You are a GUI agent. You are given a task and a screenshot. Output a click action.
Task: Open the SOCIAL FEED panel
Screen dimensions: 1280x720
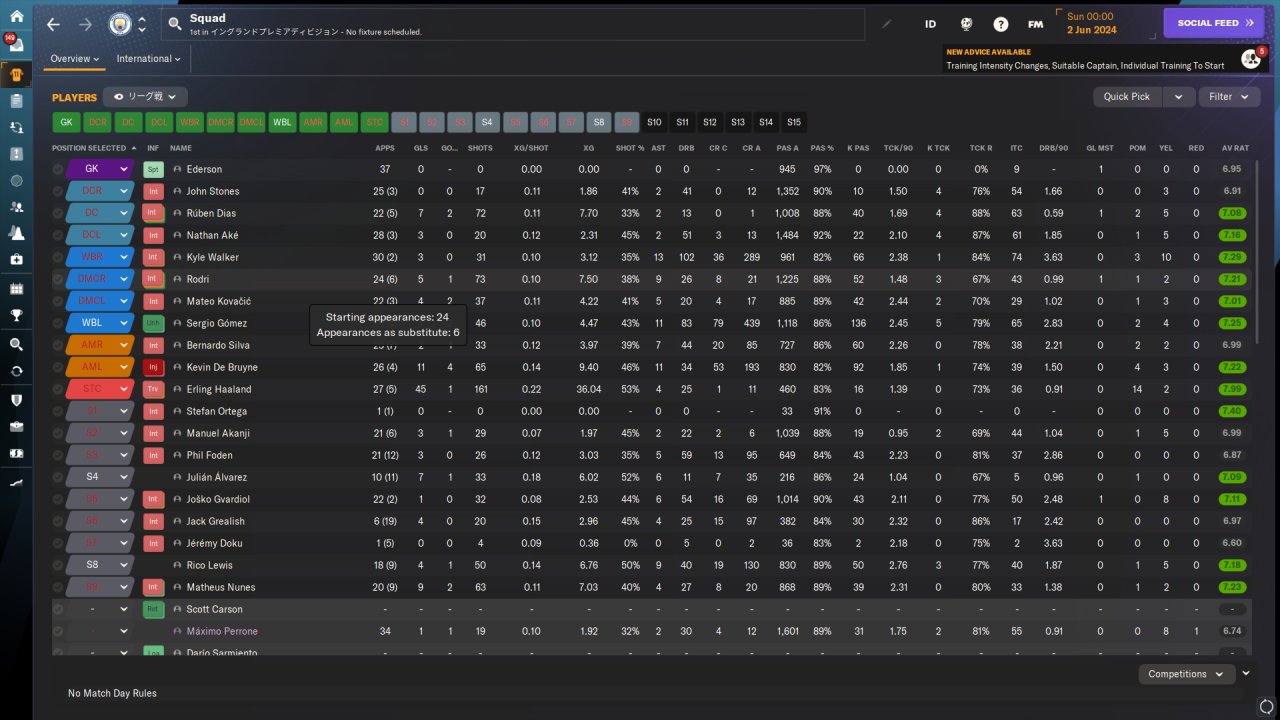tap(1214, 23)
